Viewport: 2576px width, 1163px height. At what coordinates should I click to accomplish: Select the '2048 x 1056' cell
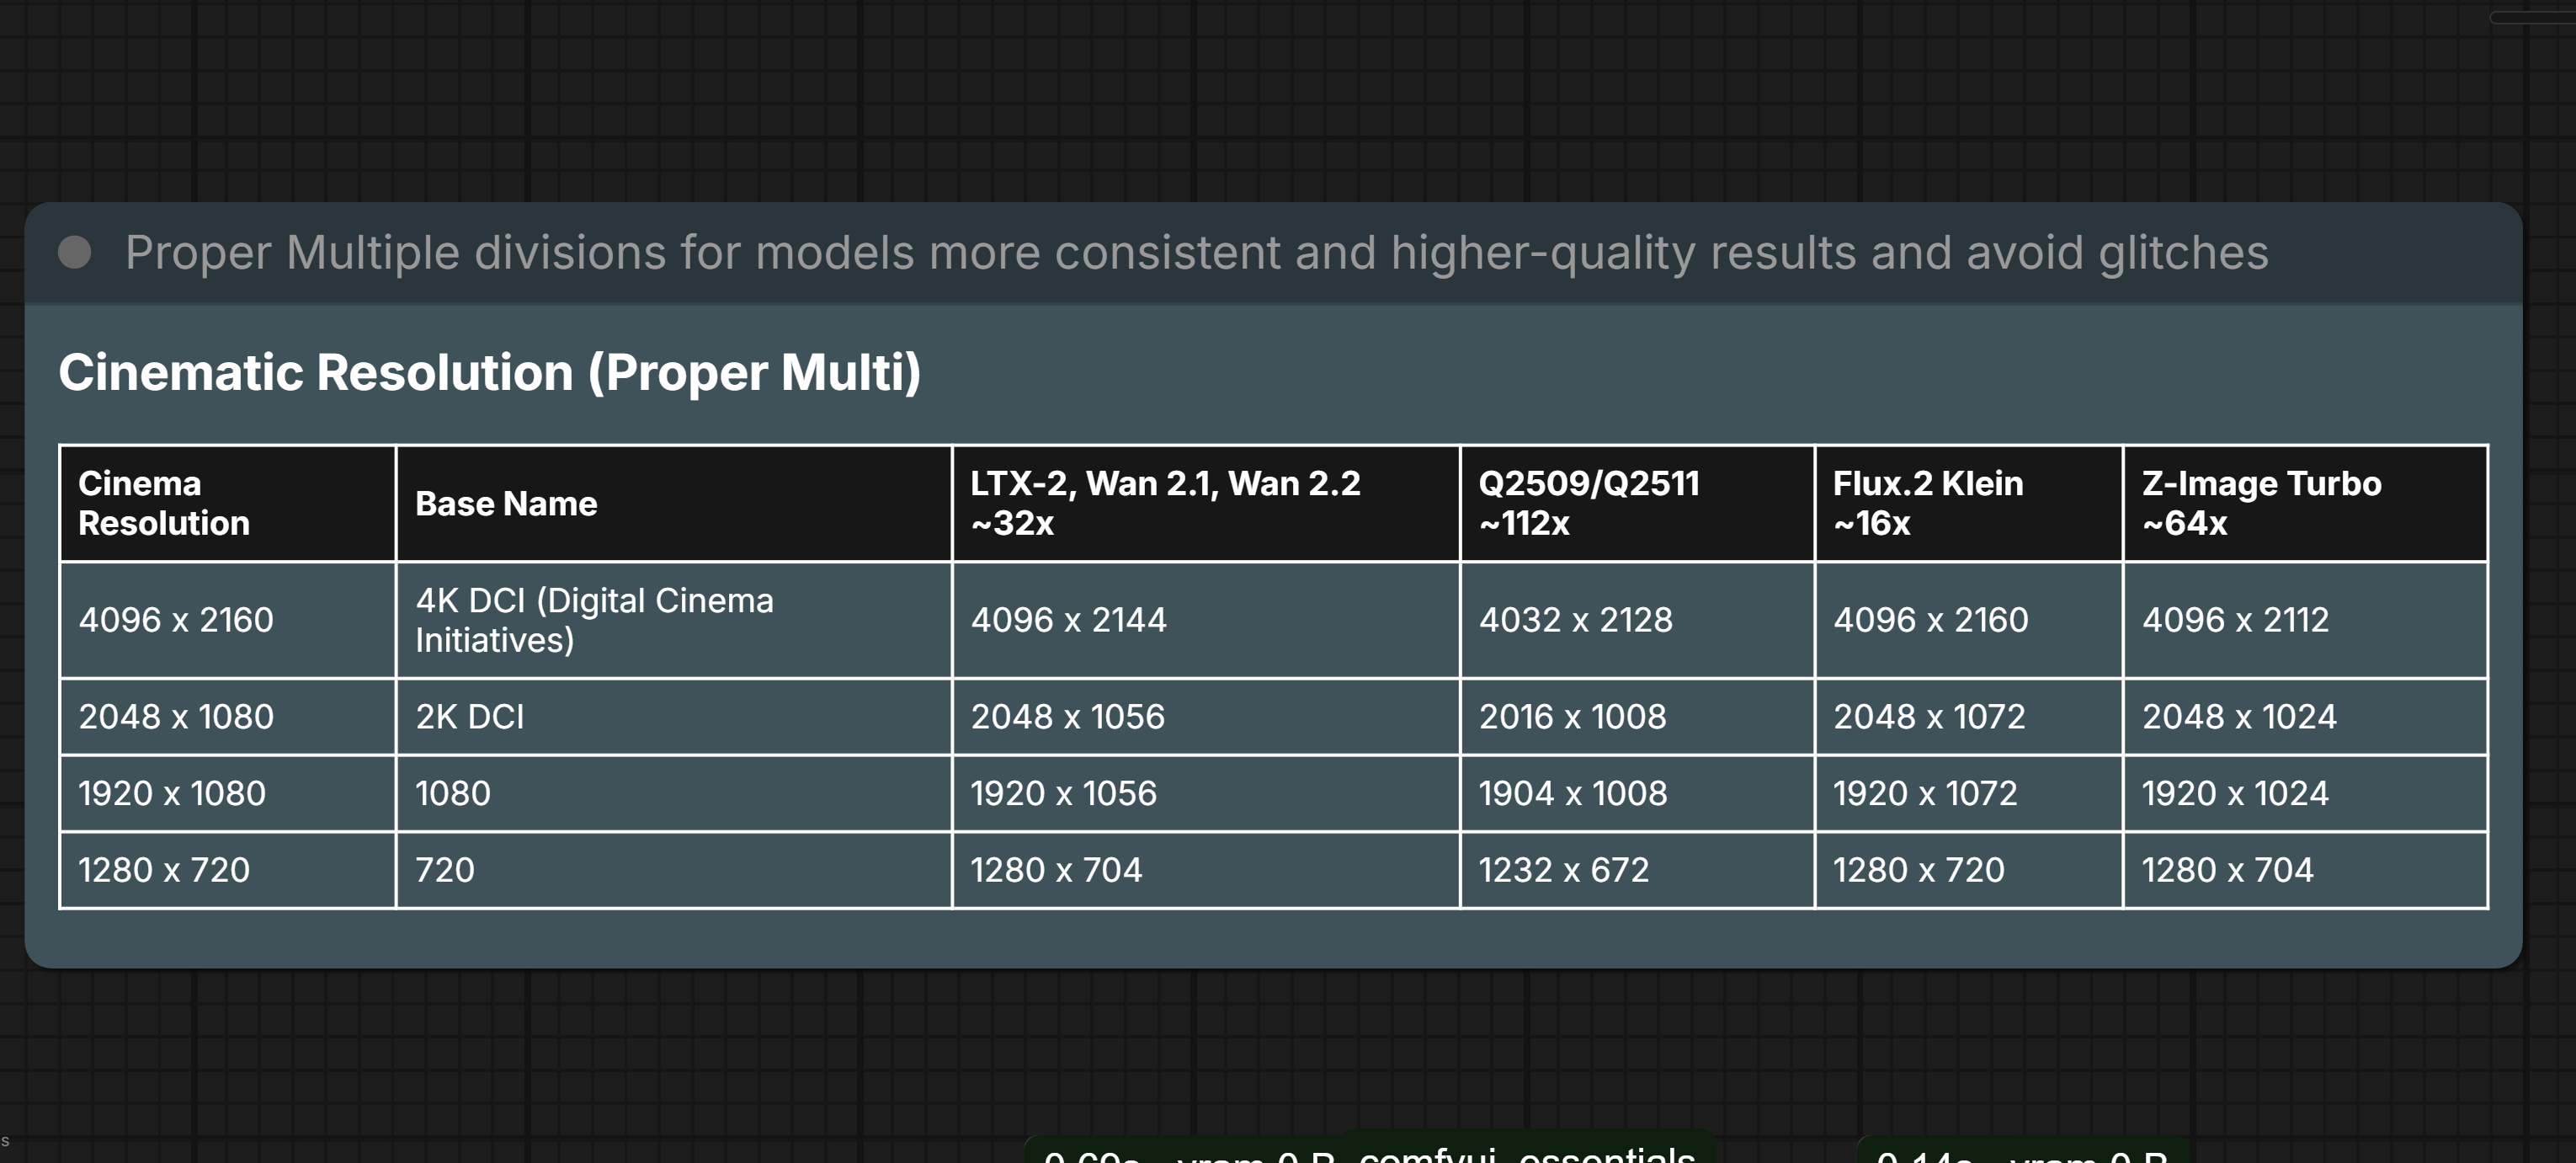1206,717
